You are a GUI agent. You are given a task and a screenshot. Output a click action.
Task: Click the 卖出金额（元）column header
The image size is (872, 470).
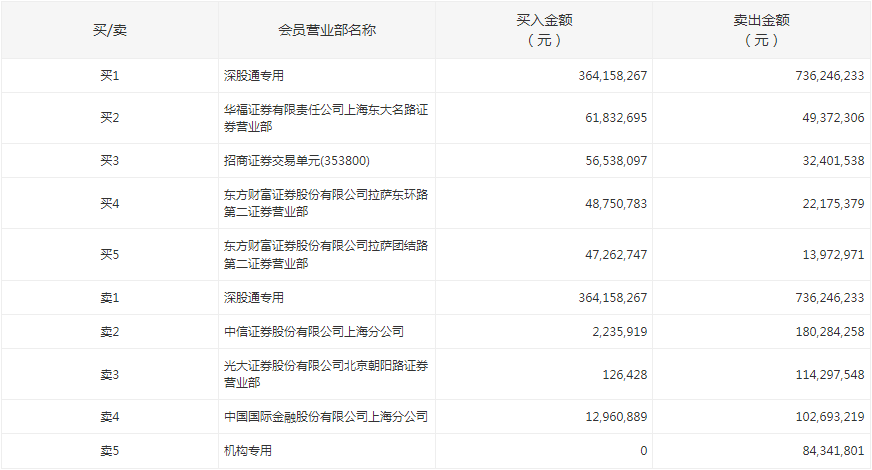click(761, 30)
